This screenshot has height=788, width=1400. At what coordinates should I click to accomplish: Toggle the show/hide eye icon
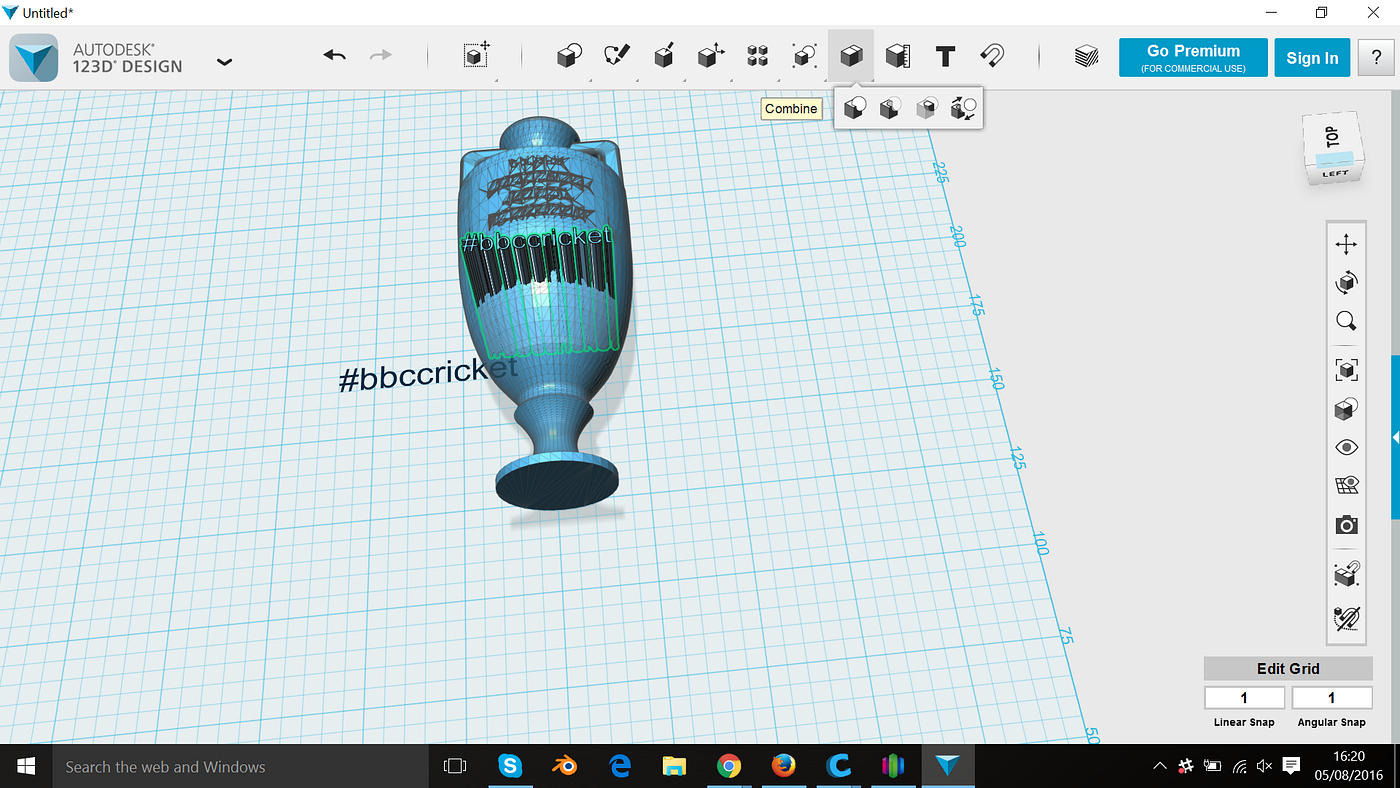tap(1346, 447)
